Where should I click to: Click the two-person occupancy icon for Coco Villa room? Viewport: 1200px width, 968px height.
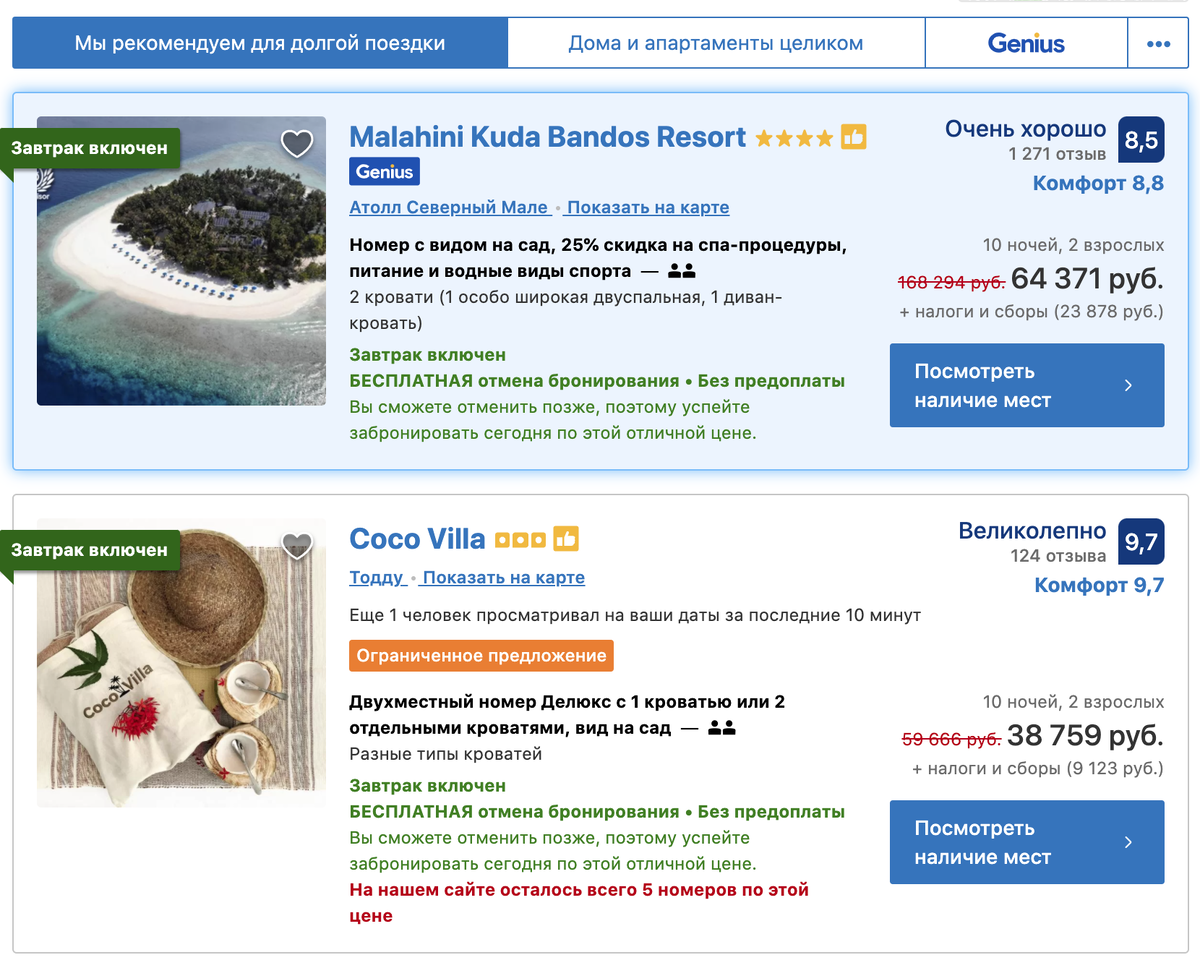[722, 729]
